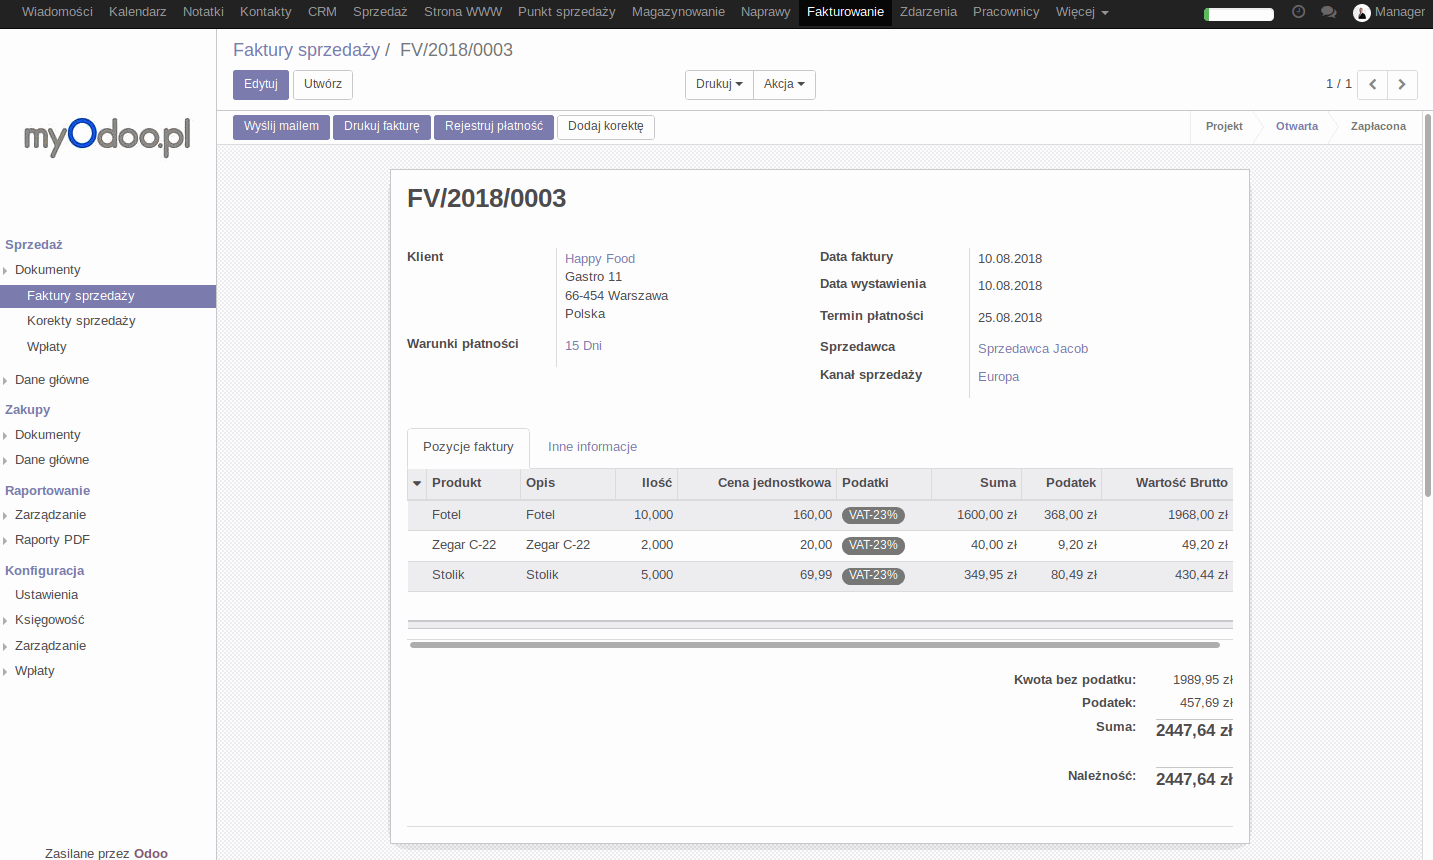Open the chat conversations icon

tap(1328, 12)
